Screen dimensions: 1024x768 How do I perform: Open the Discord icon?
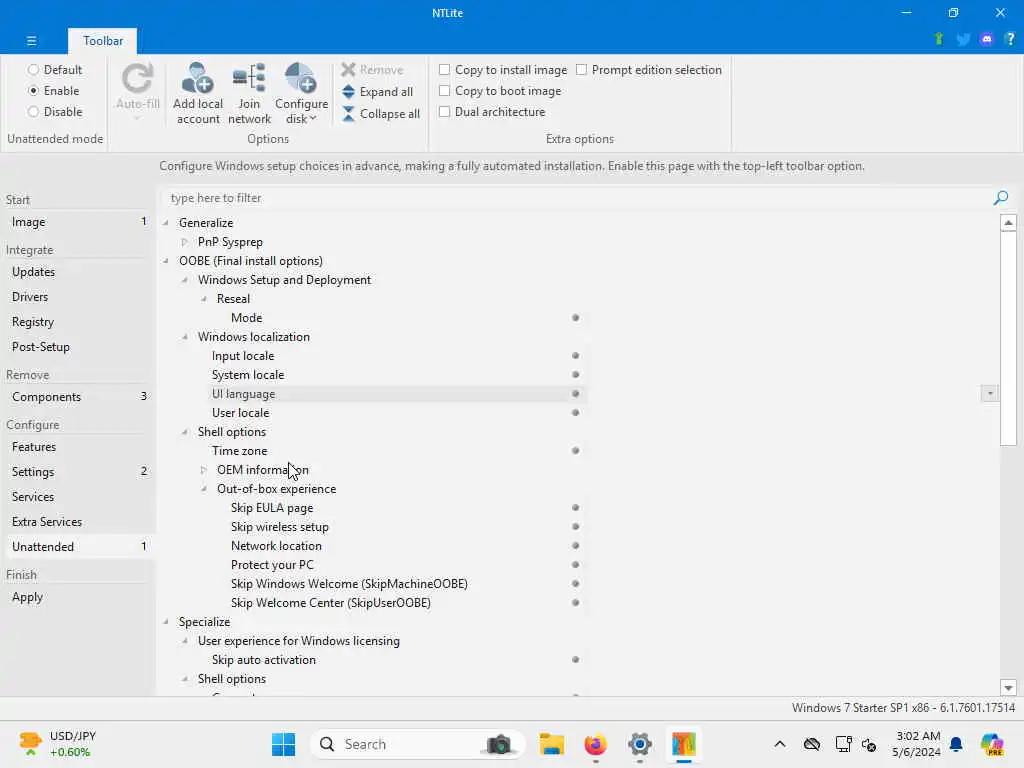[986, 39]
